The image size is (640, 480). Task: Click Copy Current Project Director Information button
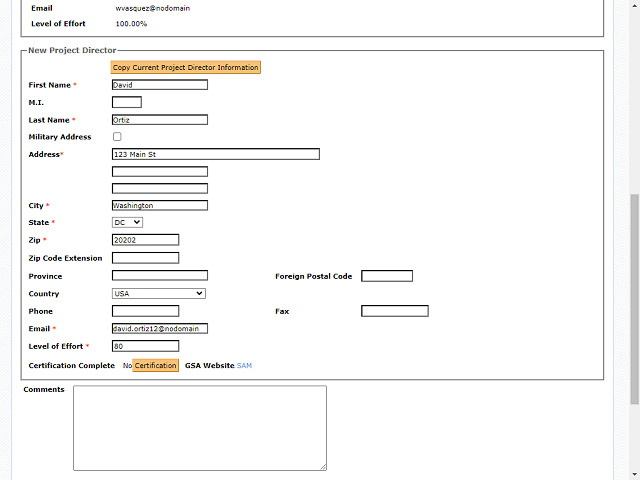tap(186, 67)
